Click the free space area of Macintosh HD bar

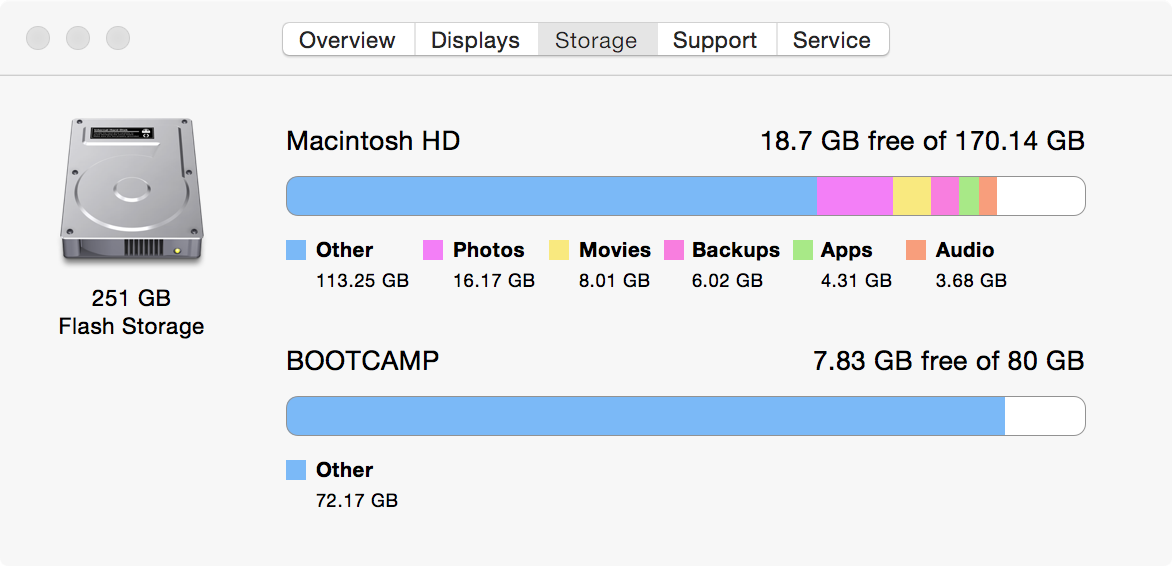(x=1040, y=196)
